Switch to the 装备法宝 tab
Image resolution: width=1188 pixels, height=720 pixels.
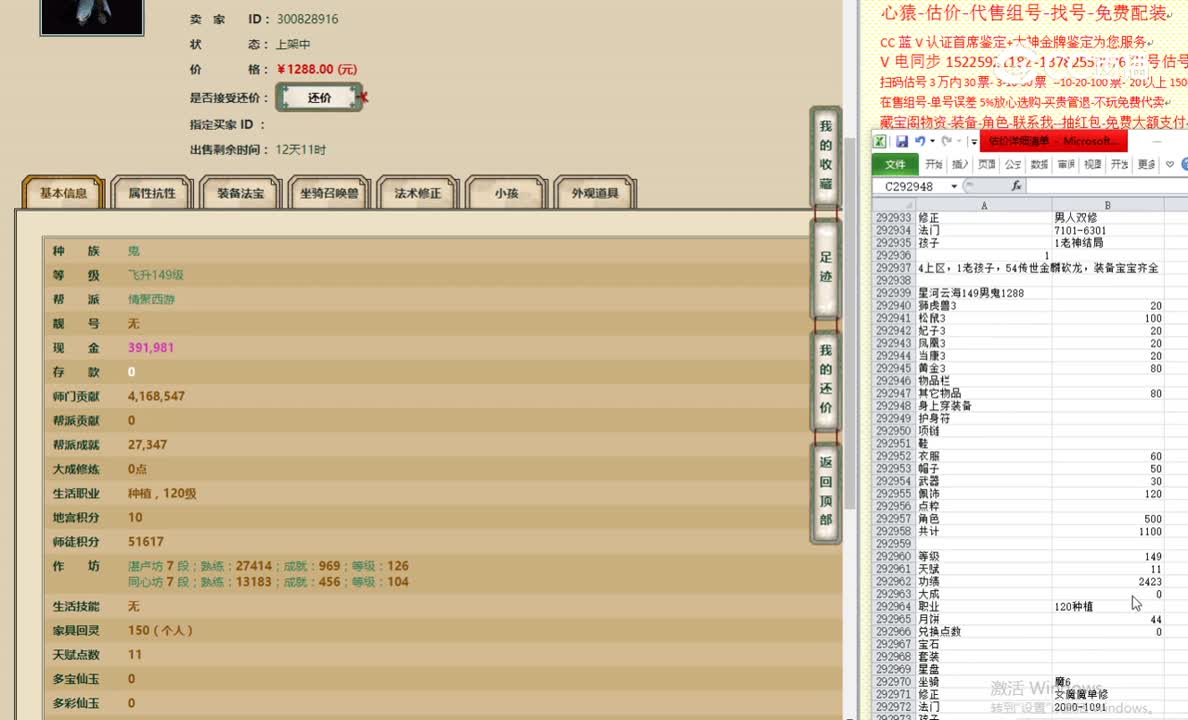tap(239, 191)
